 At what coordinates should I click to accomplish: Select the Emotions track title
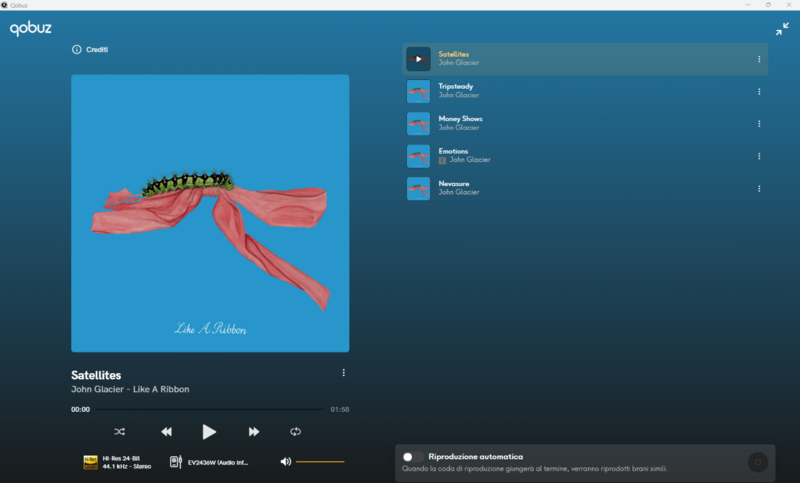coord(453,151)
